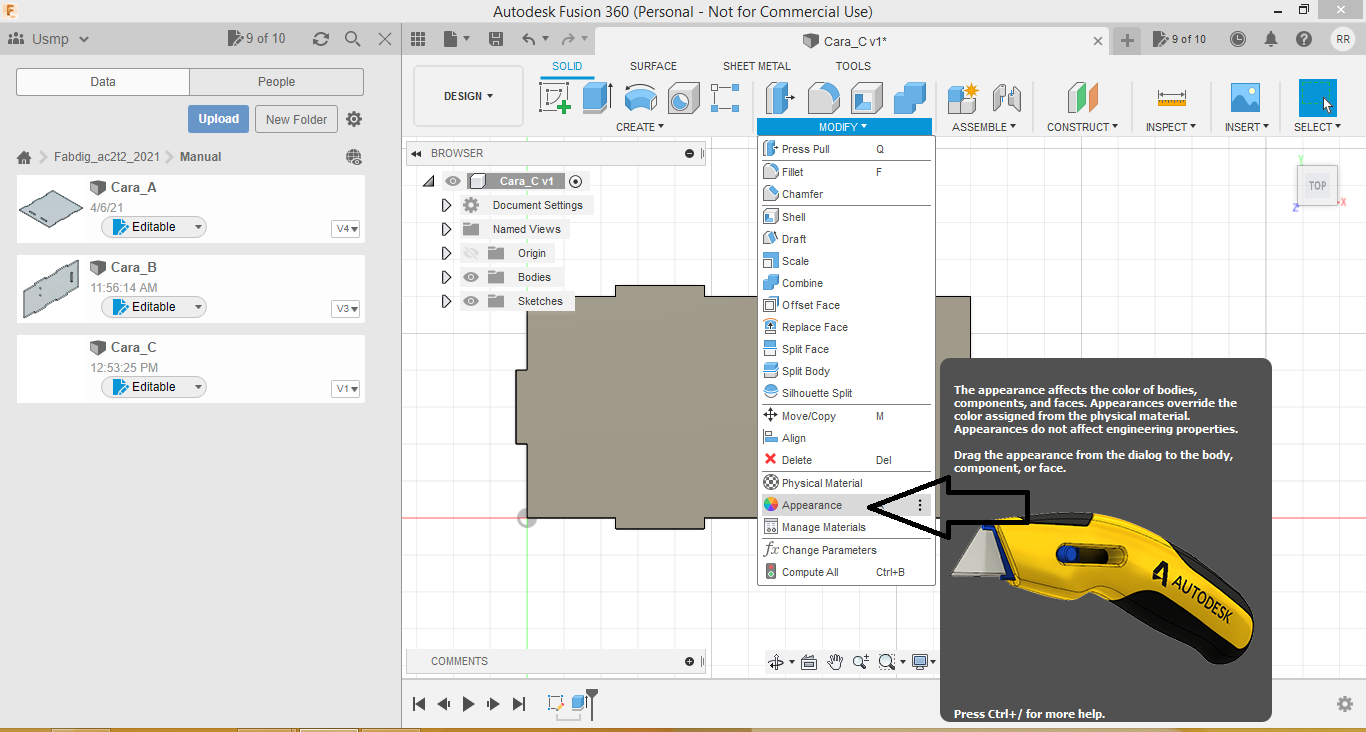Screen dimensions: 1366x732
Task: Expand the Document Settings tree node
Action: 446,205
